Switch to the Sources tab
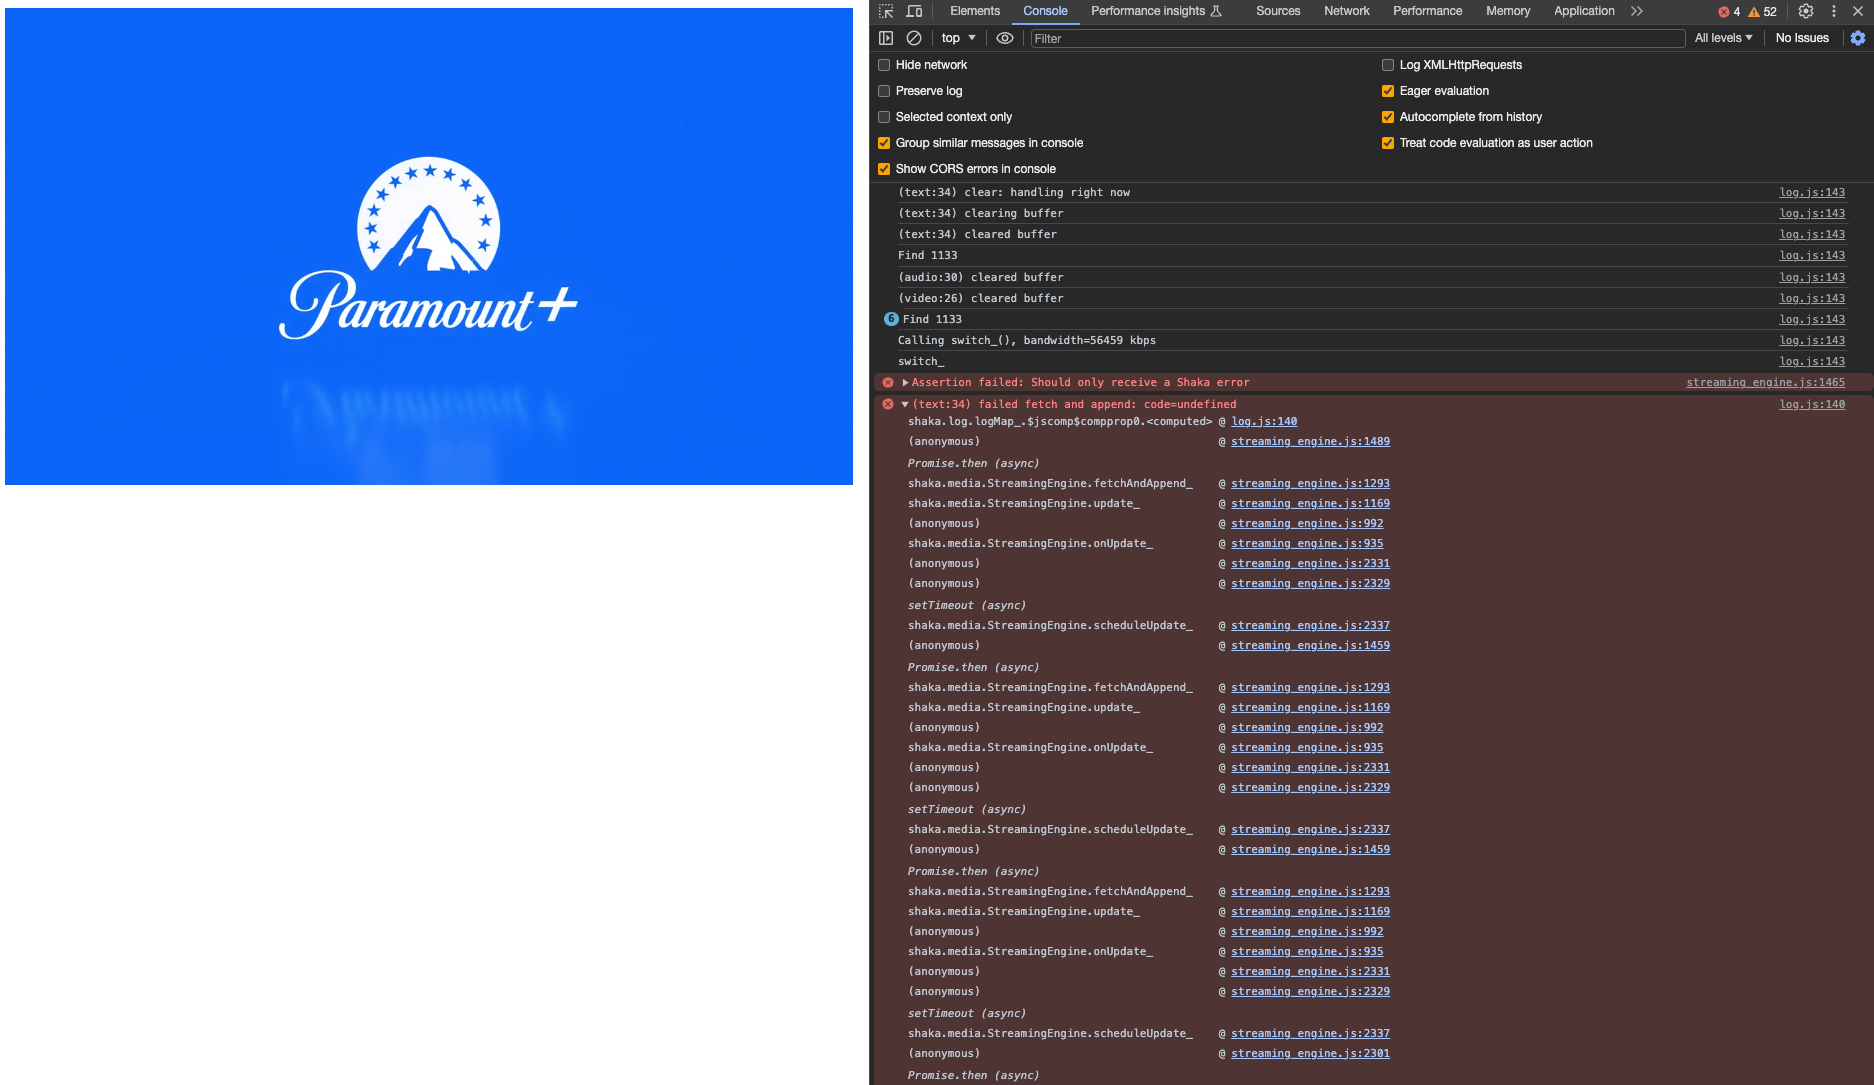Viewport: 1874px width, 1085px height. 1277,11
